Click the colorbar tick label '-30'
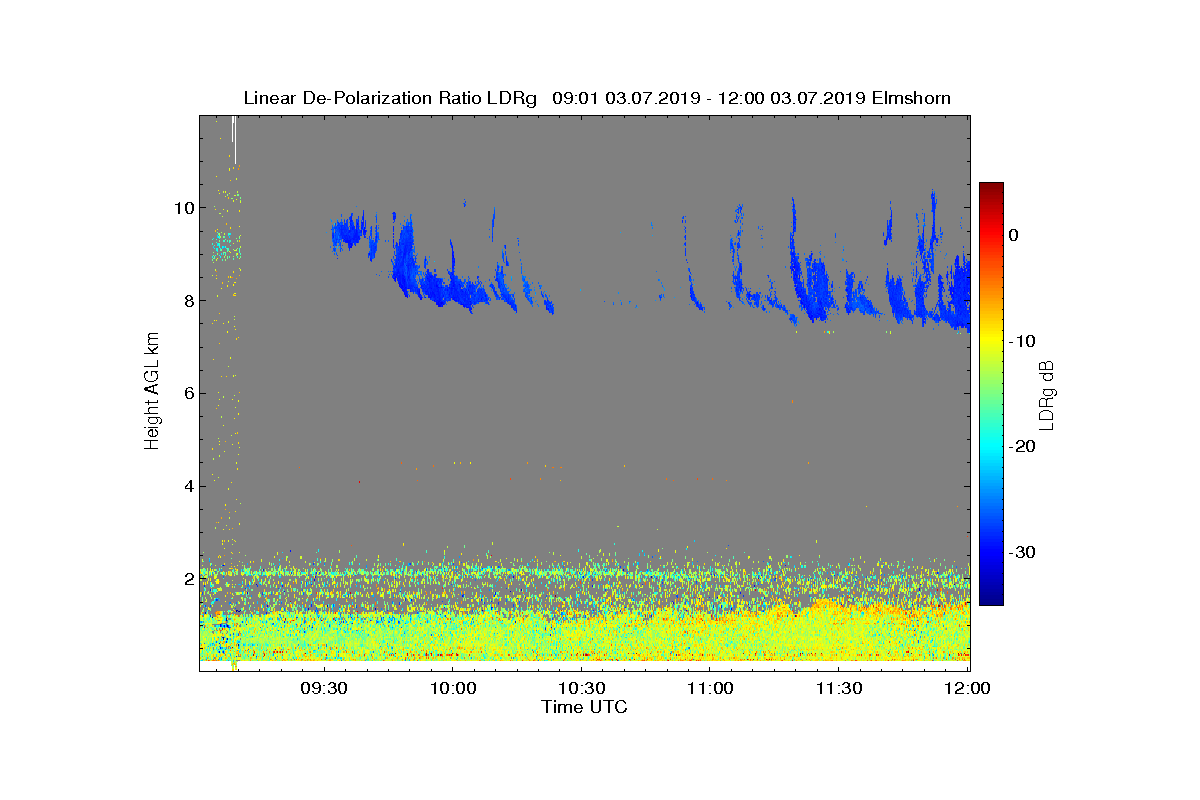Image resolution: width=1200 pixels, height=800 pixels. (1022, 552)
